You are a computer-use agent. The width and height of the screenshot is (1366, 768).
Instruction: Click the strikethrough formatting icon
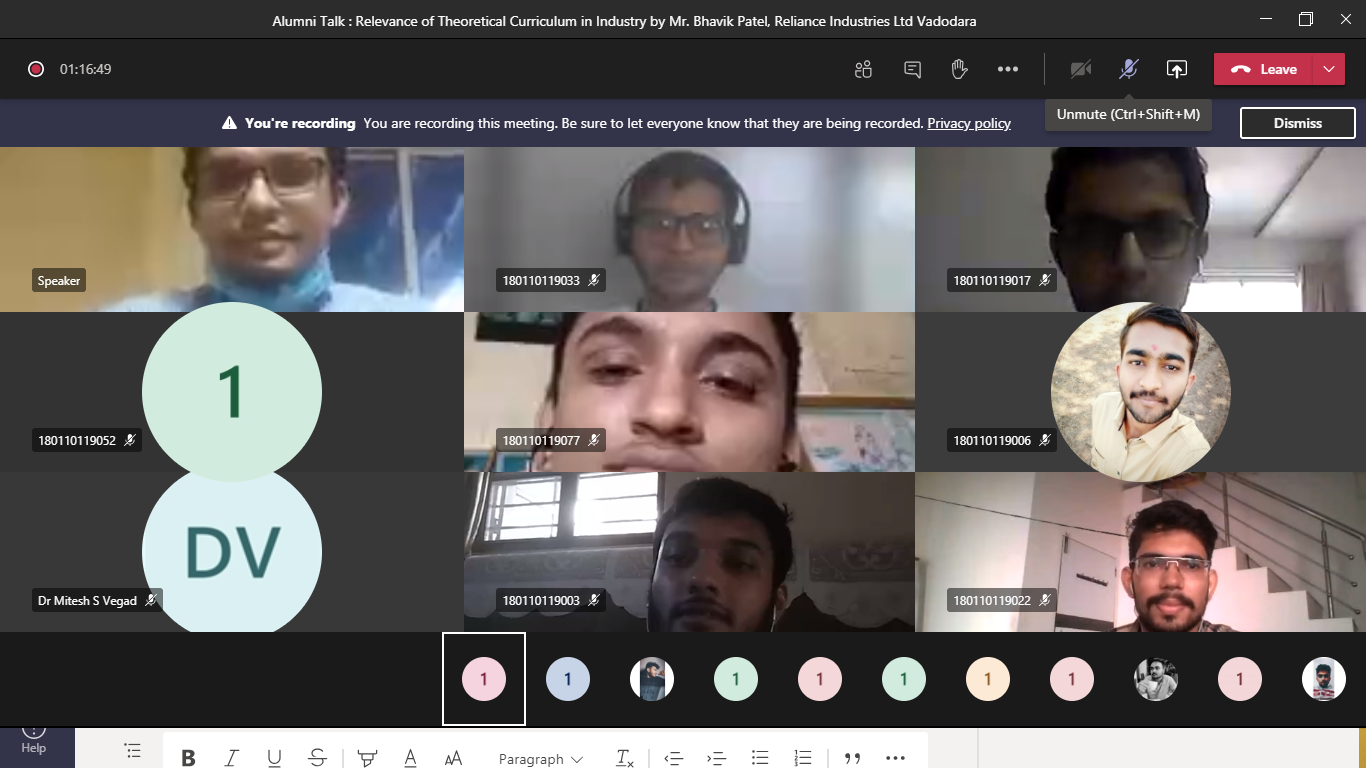pyautogui.click(x=317, y=758)
